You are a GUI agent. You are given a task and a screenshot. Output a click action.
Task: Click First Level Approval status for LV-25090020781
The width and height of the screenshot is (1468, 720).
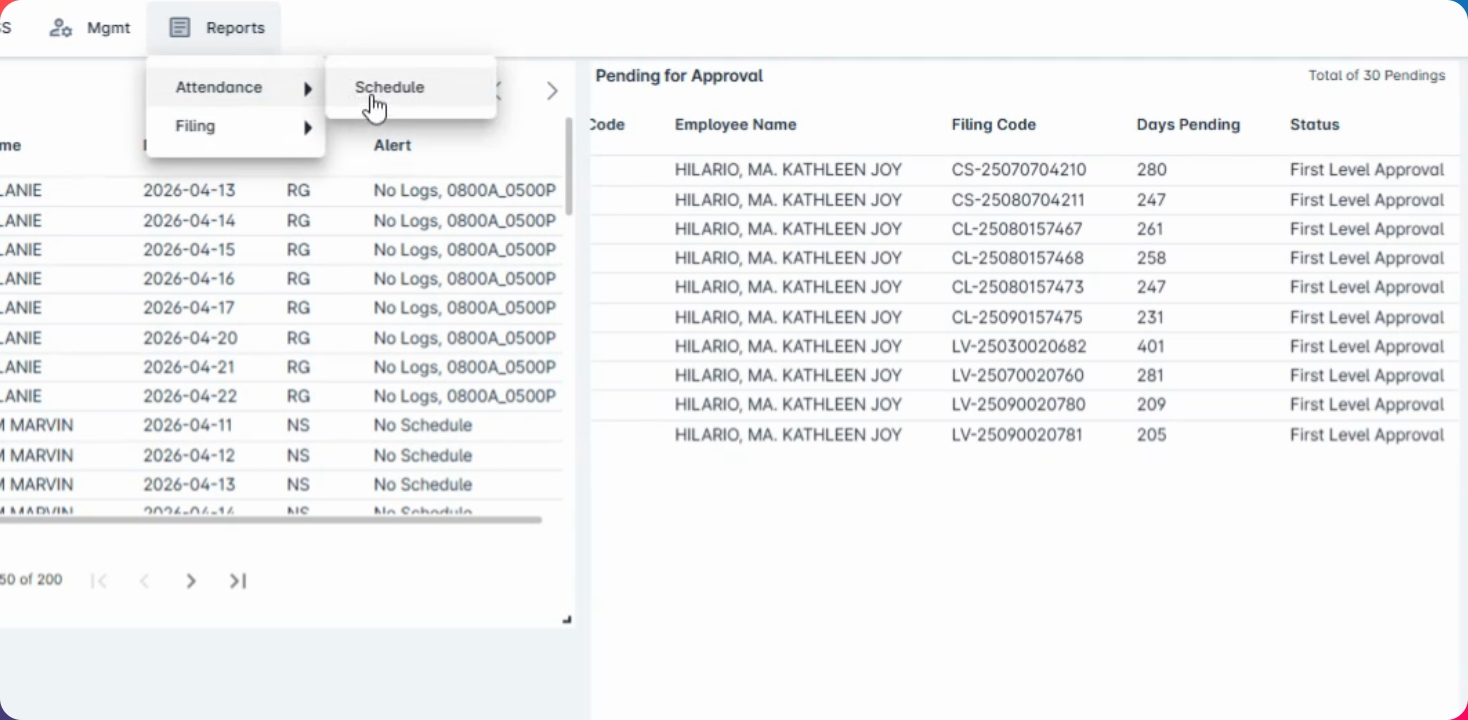1367,435
